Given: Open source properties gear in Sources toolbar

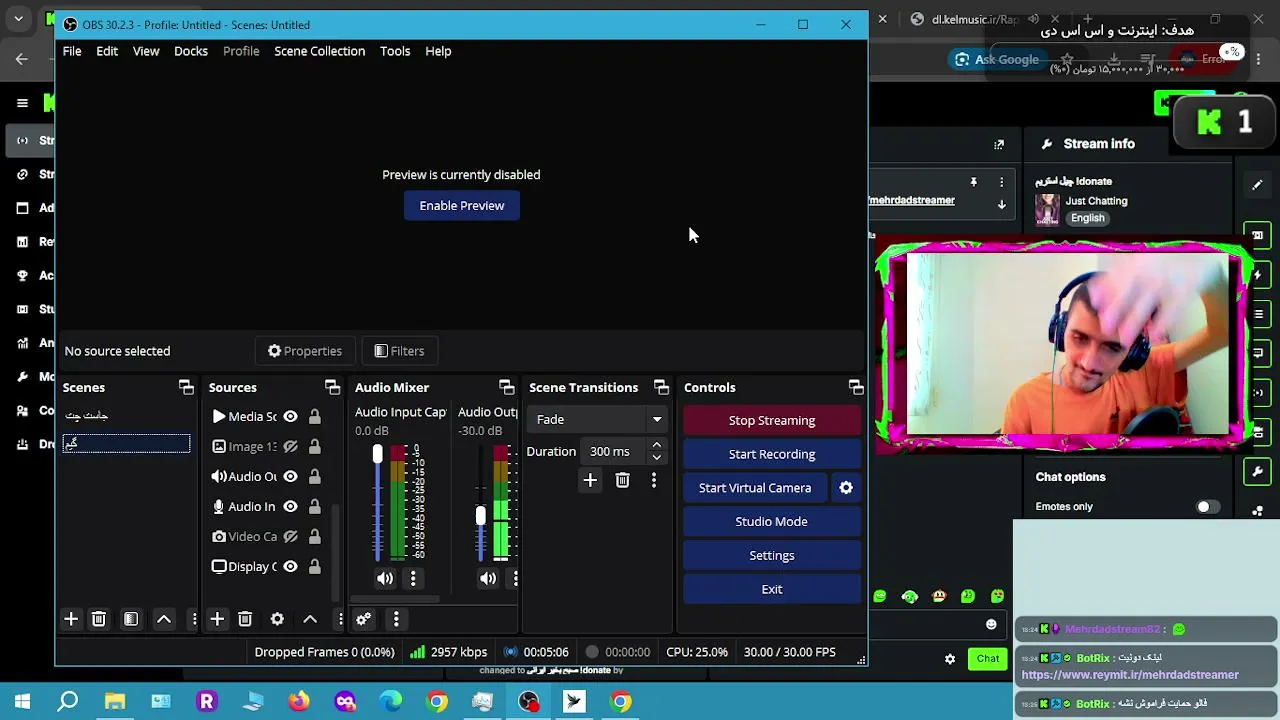Looking at the screenshot, I should [x=277, y=619].
